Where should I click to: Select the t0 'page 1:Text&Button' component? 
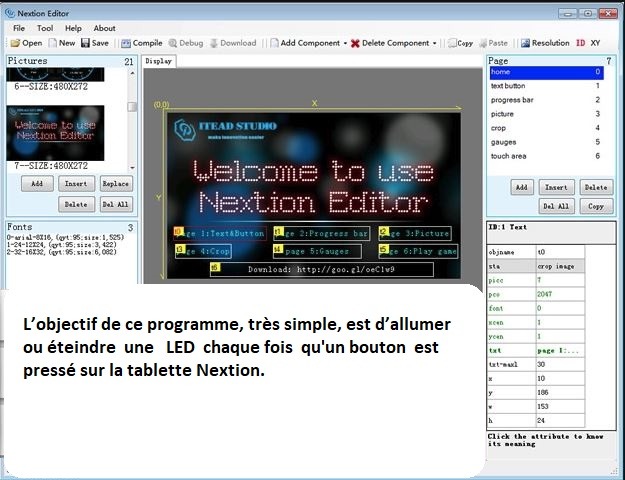pos(220,234)
